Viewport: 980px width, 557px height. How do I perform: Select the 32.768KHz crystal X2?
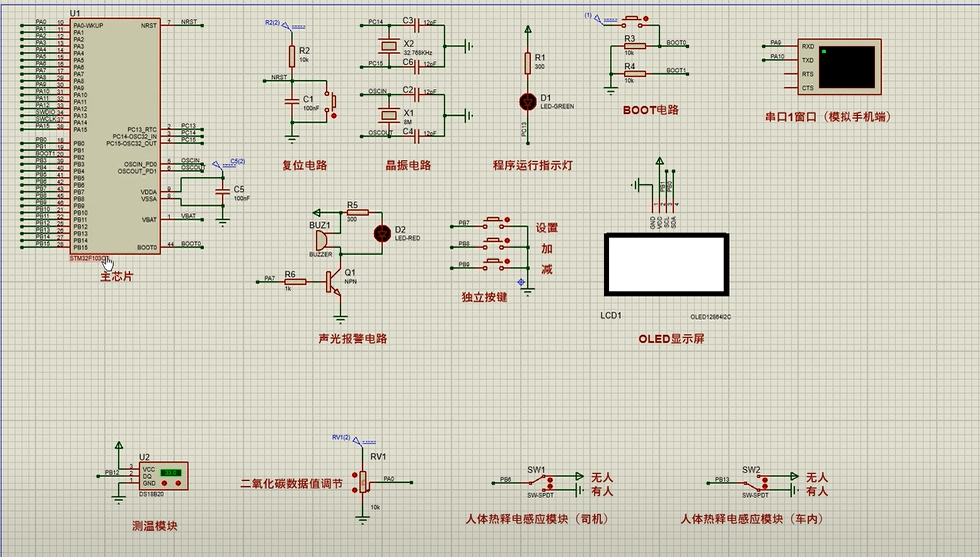coord(389,45)
